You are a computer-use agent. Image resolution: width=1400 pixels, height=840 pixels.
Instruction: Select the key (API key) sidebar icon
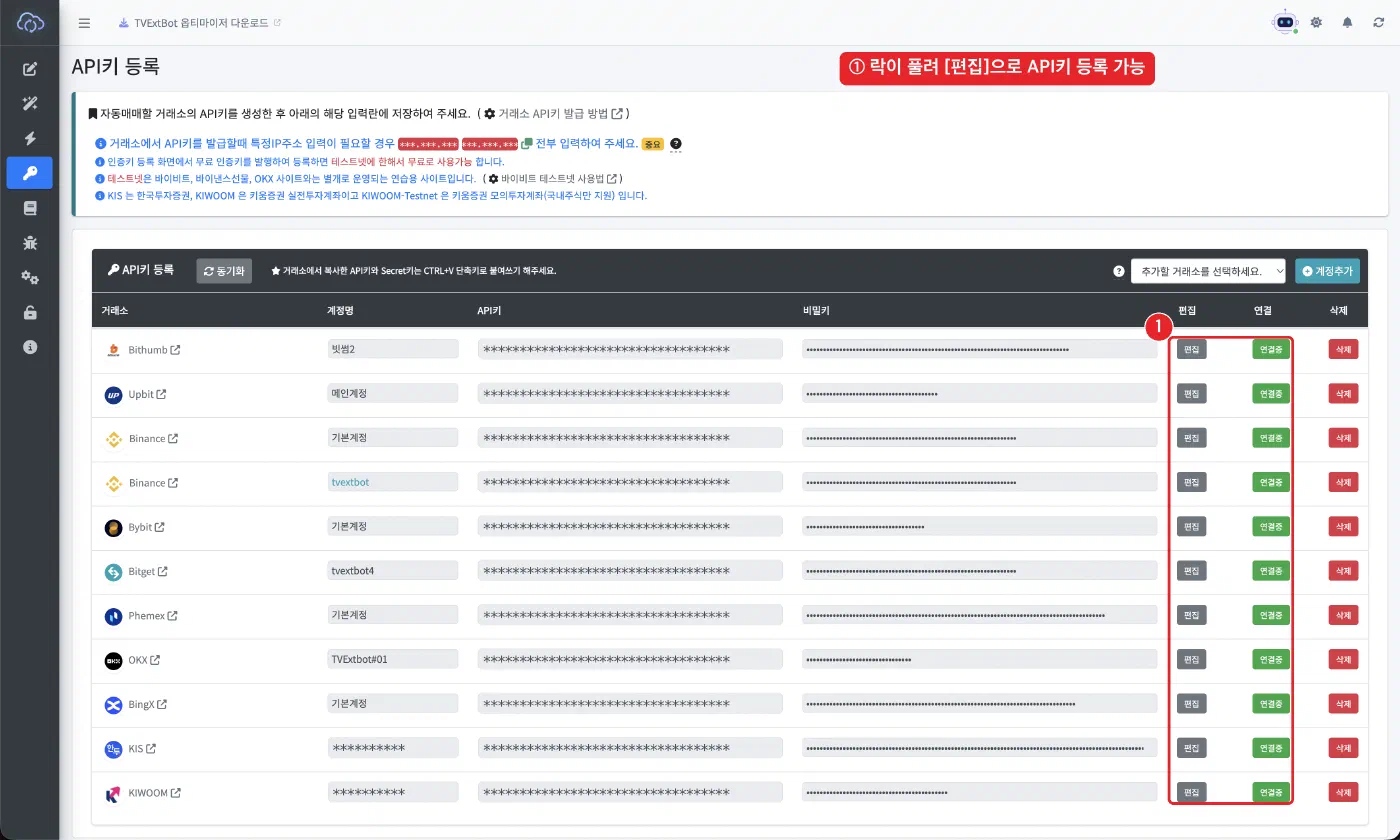(30, 173)
